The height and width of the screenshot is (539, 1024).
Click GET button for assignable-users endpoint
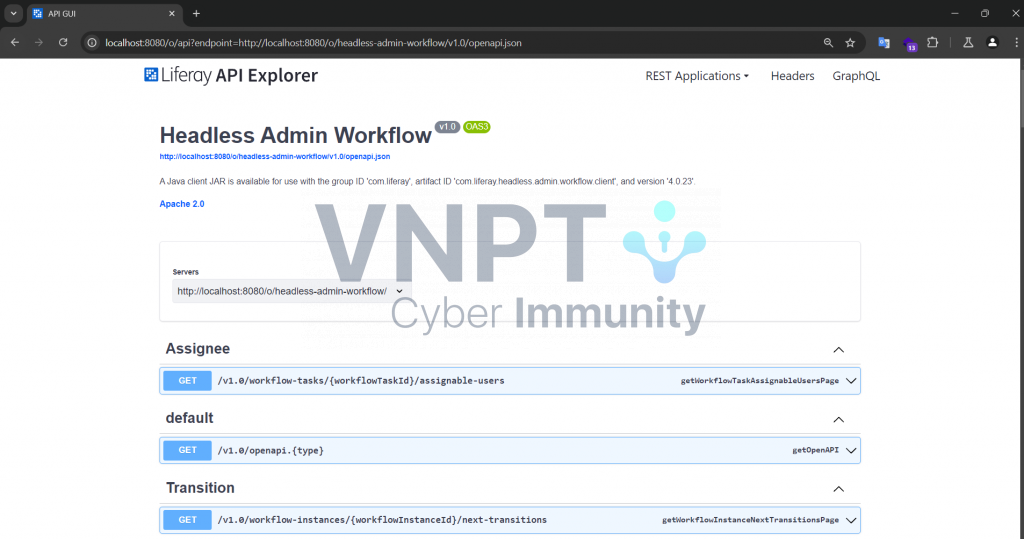pyautogui.click(x=188, y=381)
